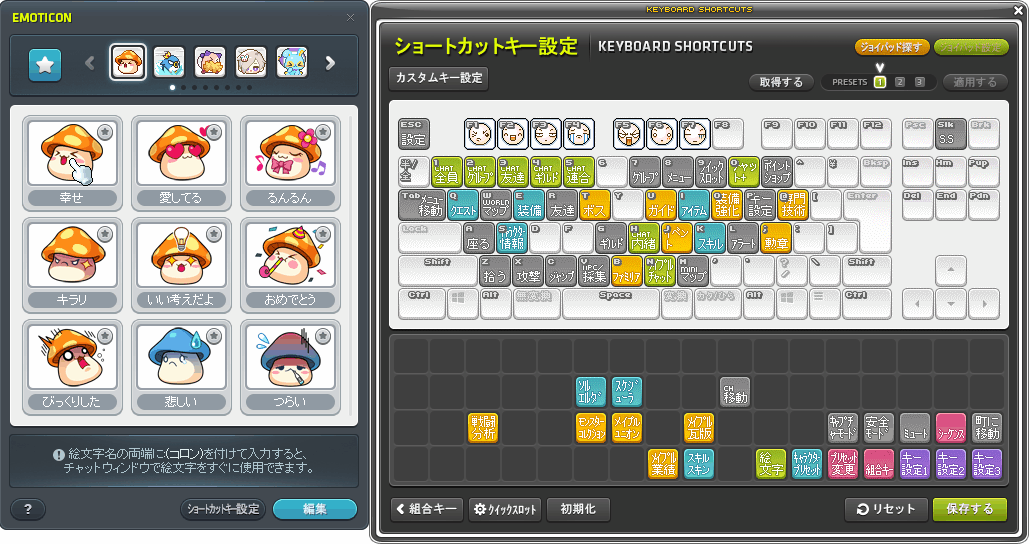This screenshot has width=1030, height=544.
Task: Favorite the いい考えだよ emoticon with its star
Action: (x=214, y=234)
